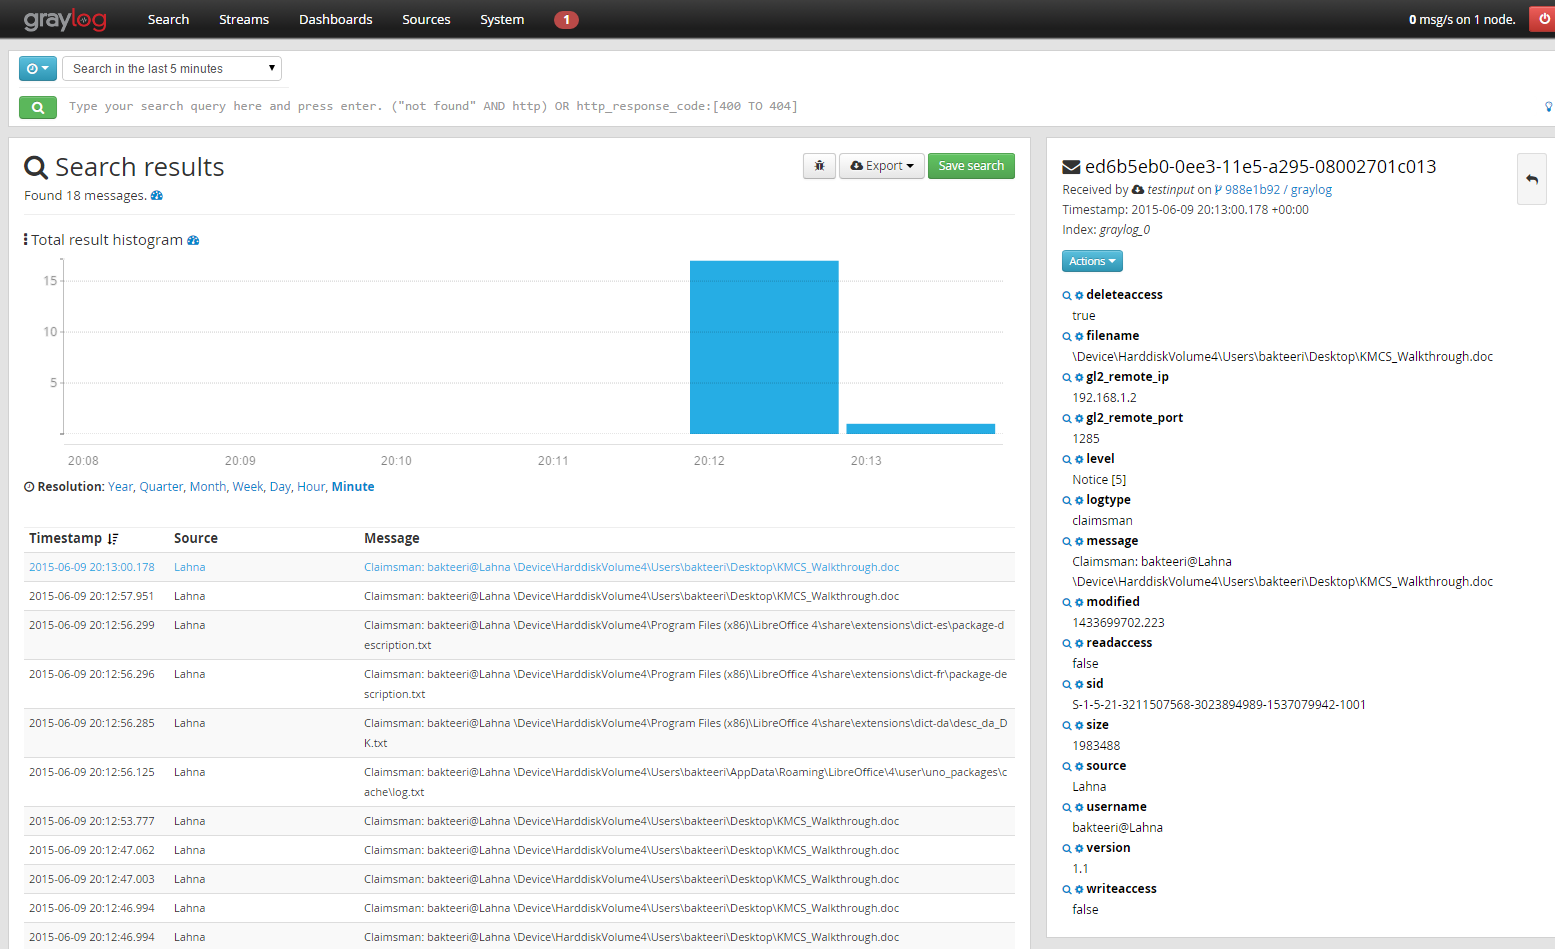
Task: Open the clock time-range type dropdown
Action: (x=38, y=68)
